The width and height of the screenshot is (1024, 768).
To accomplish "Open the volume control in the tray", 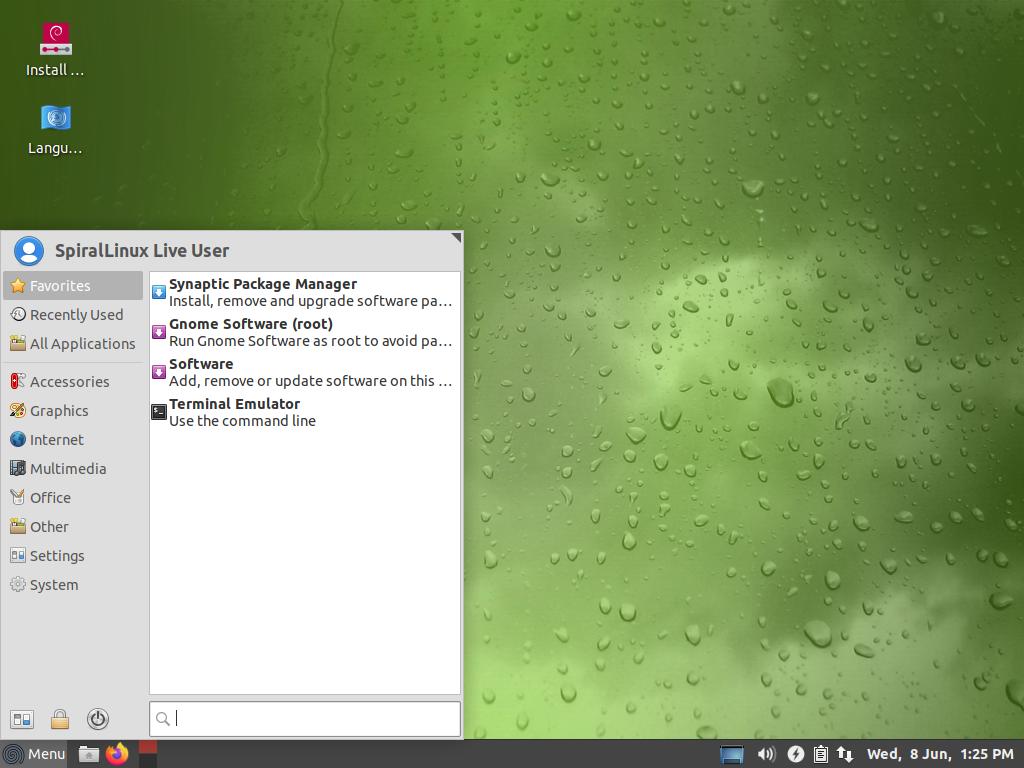I will [766, 754].
